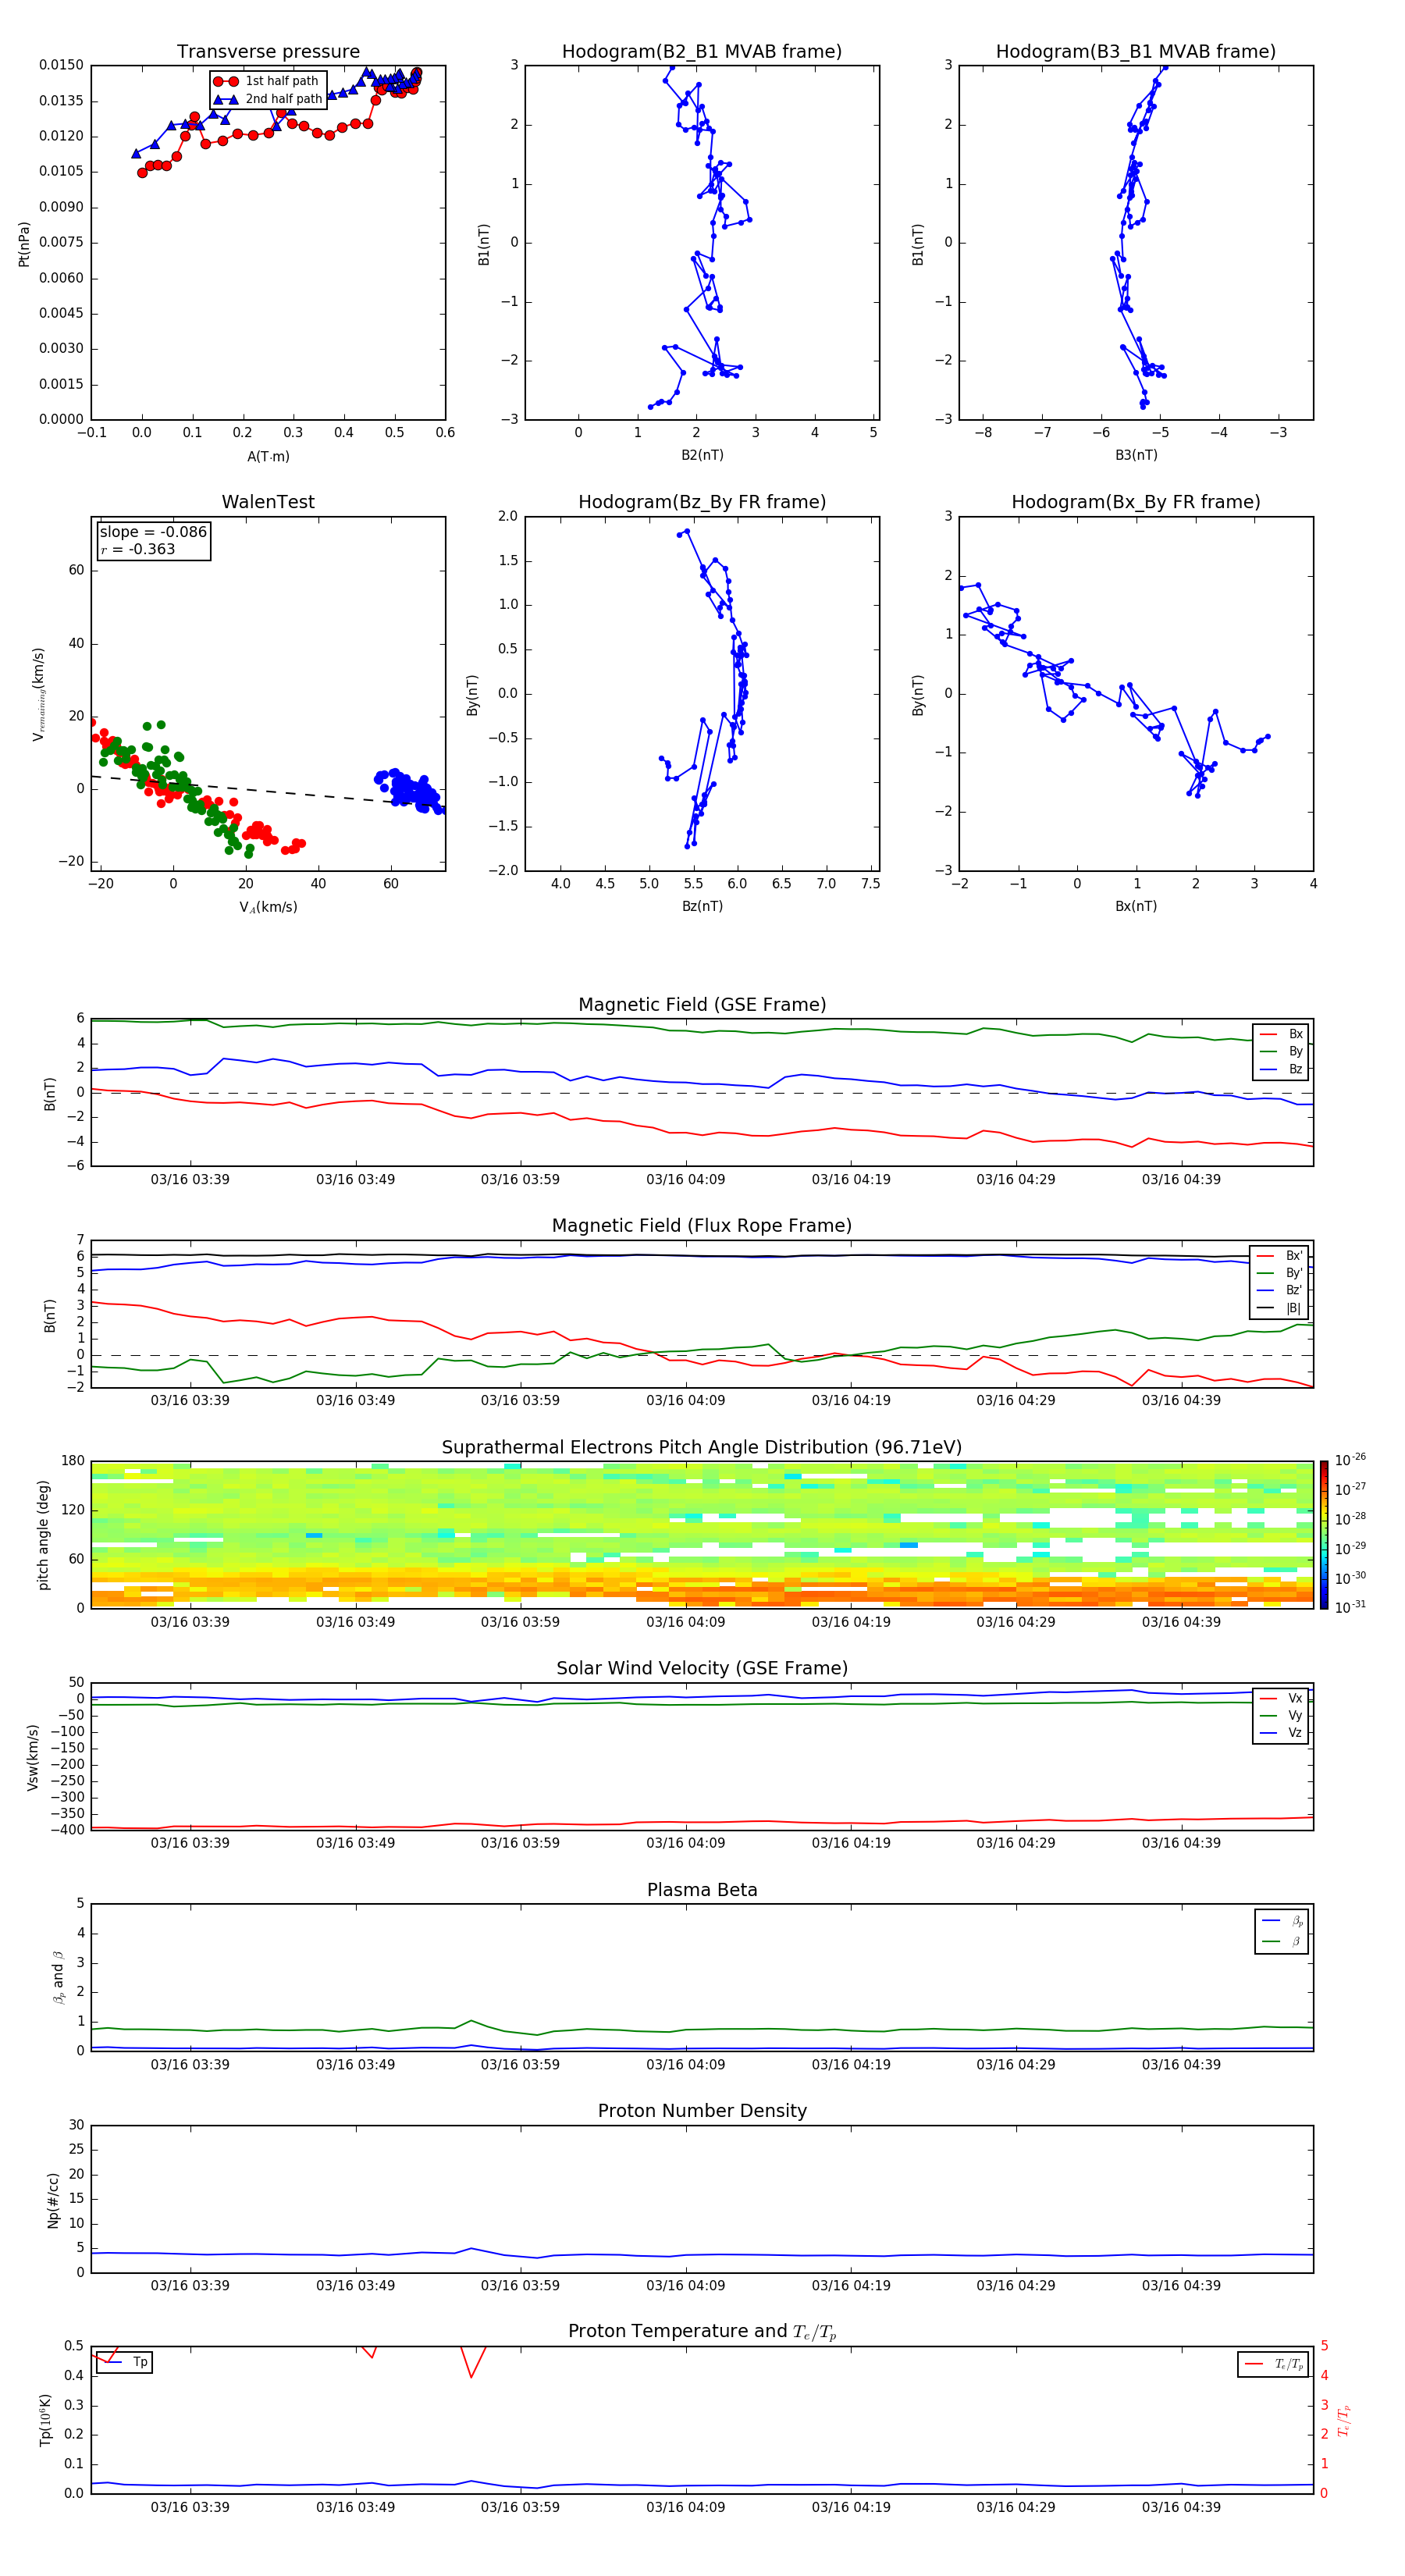Image resolution: width=1405 pixels, height=2576 pixels.
Task: Select the β legend entry in Plasma Beta
Action: pos(1282,1941)
